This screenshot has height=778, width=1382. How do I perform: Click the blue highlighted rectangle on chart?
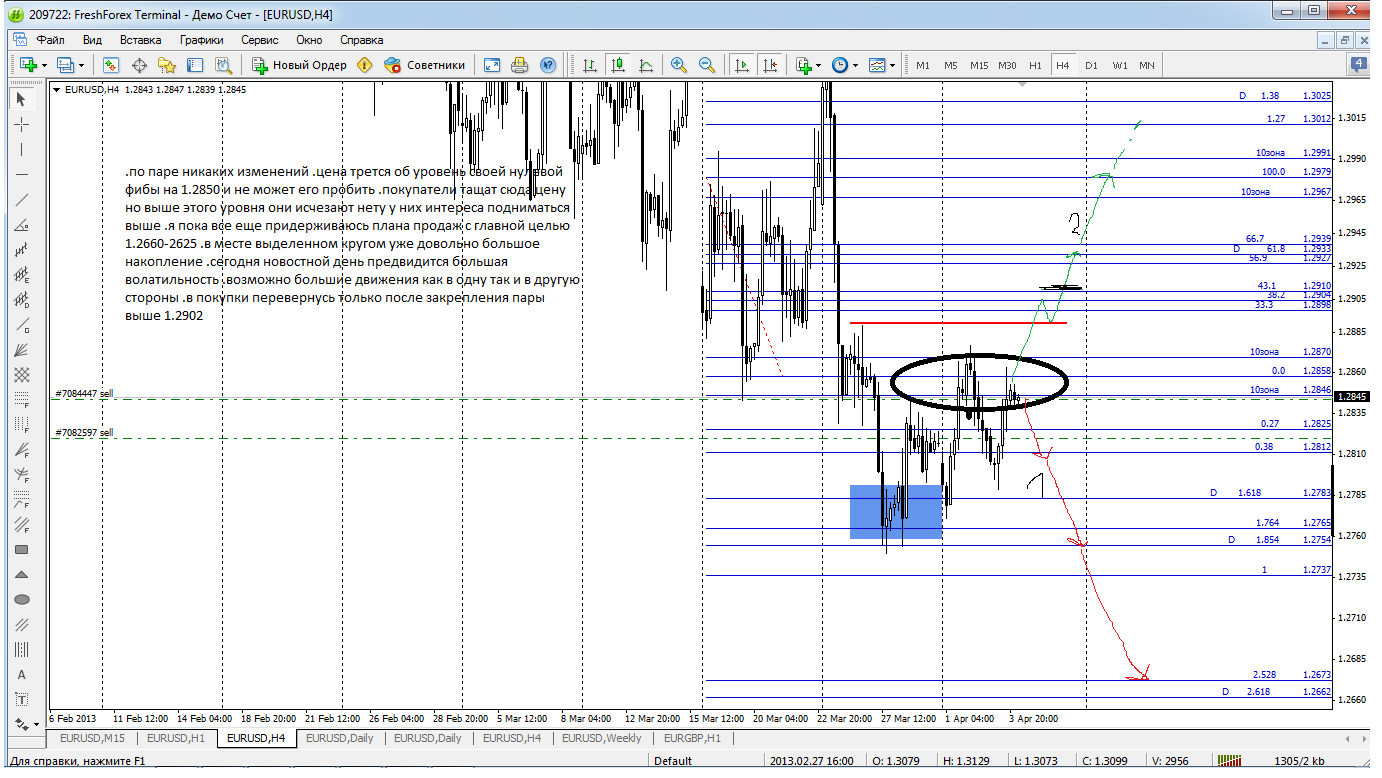[x=896, y=512]
